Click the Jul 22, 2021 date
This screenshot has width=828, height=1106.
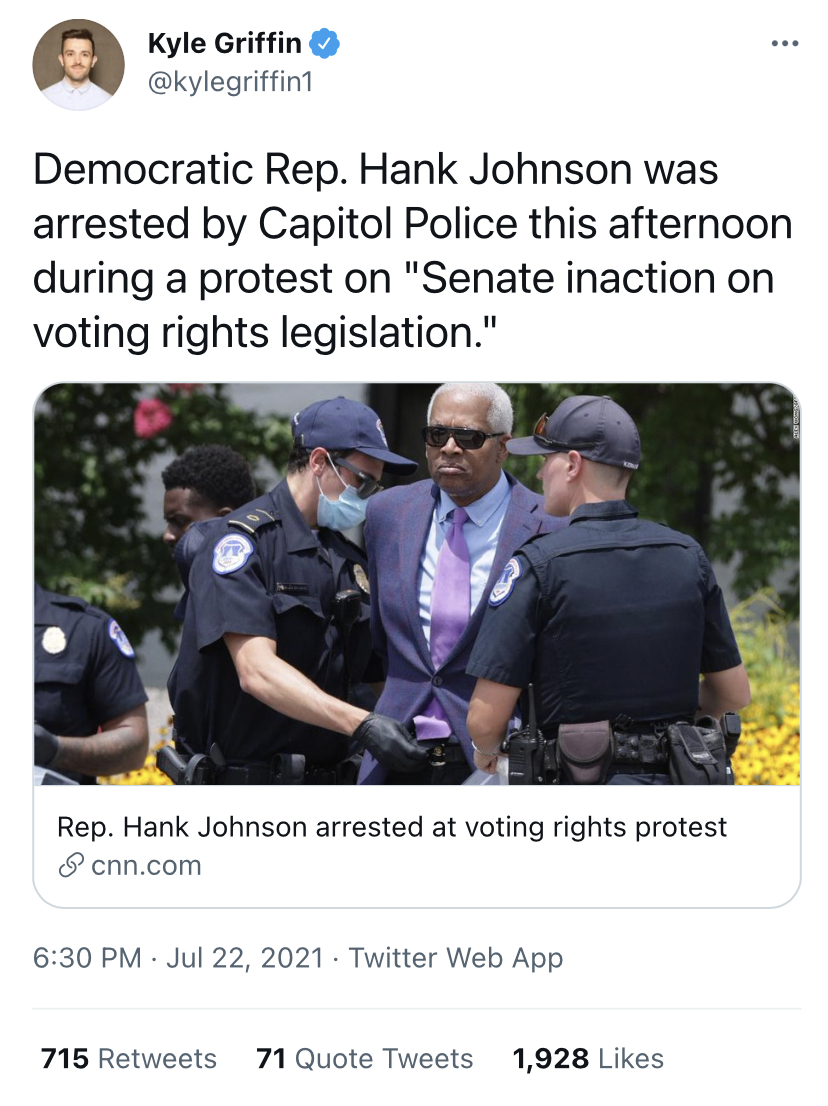tap(244, 957)
